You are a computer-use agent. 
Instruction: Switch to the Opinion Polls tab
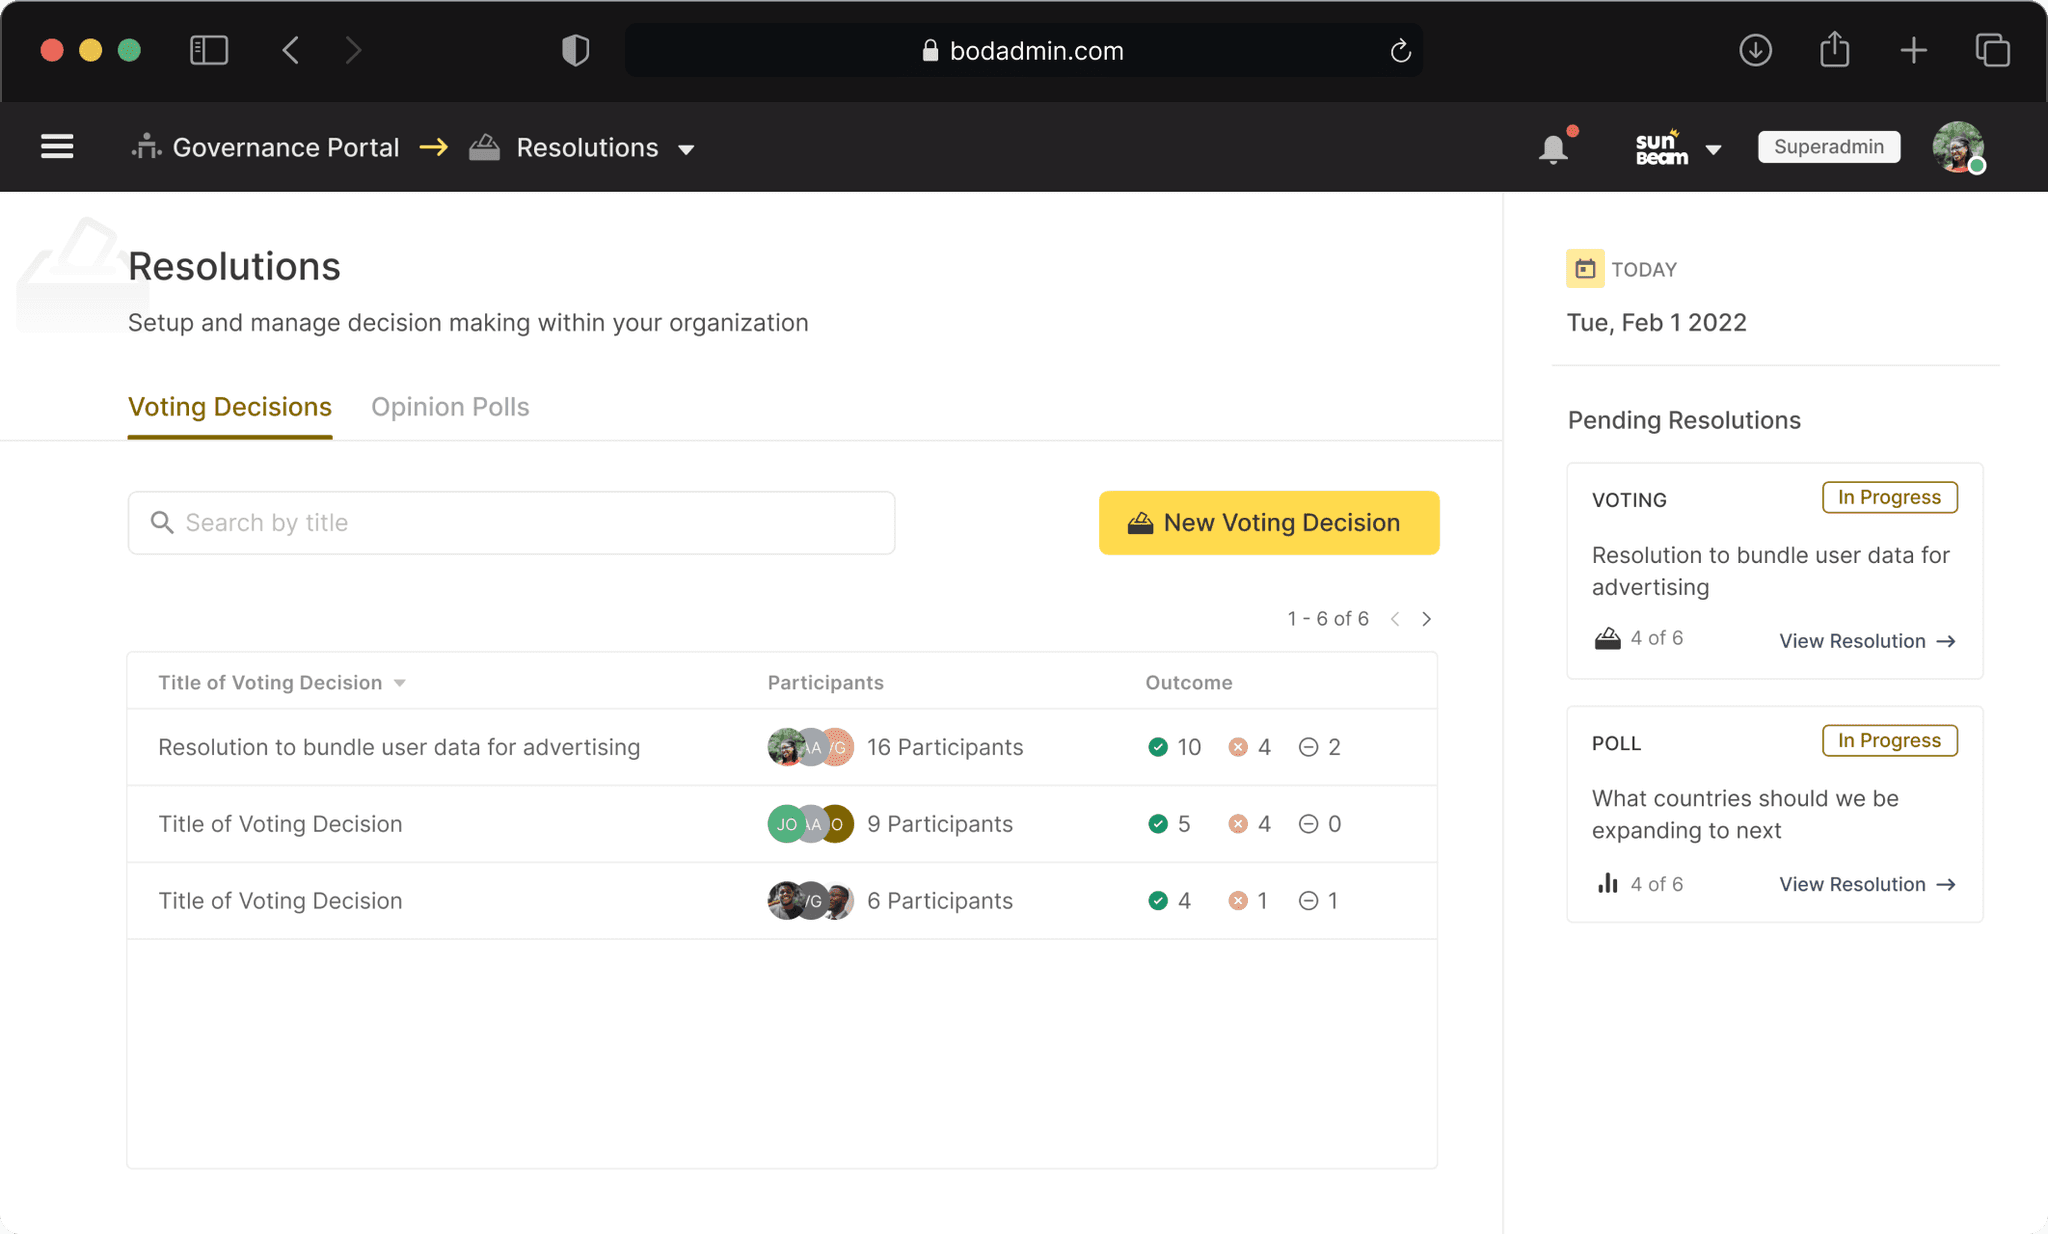point(450,407)
